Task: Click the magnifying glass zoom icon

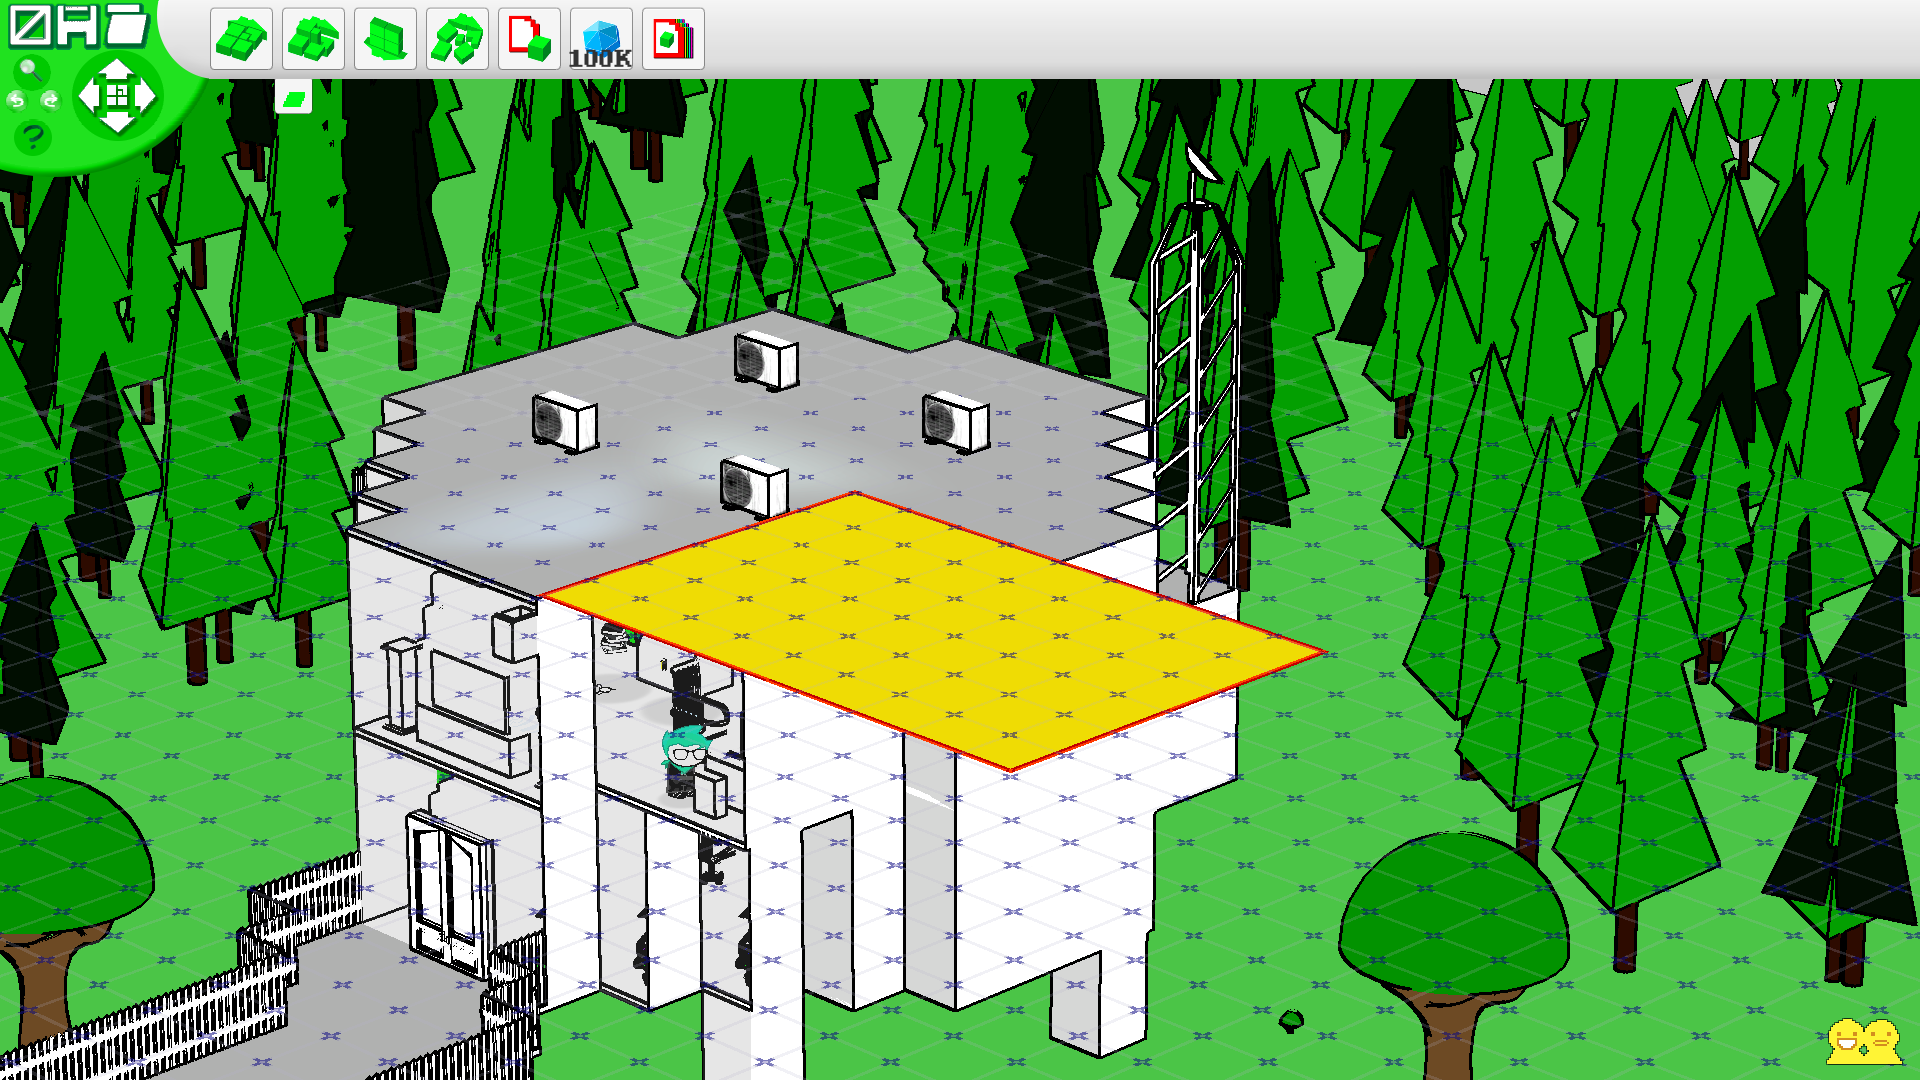Action: (x=30, y=70)
